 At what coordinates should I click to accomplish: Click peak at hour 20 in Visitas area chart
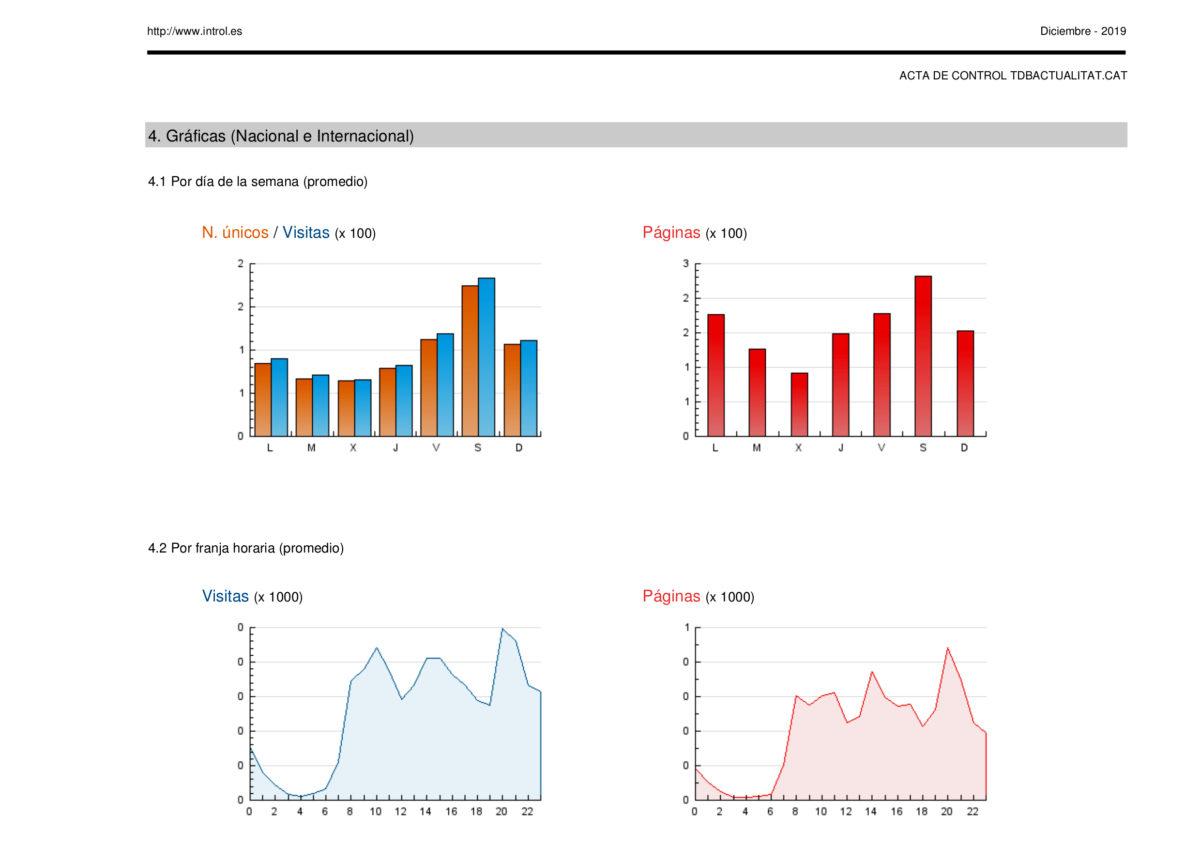tap(502, 629)
